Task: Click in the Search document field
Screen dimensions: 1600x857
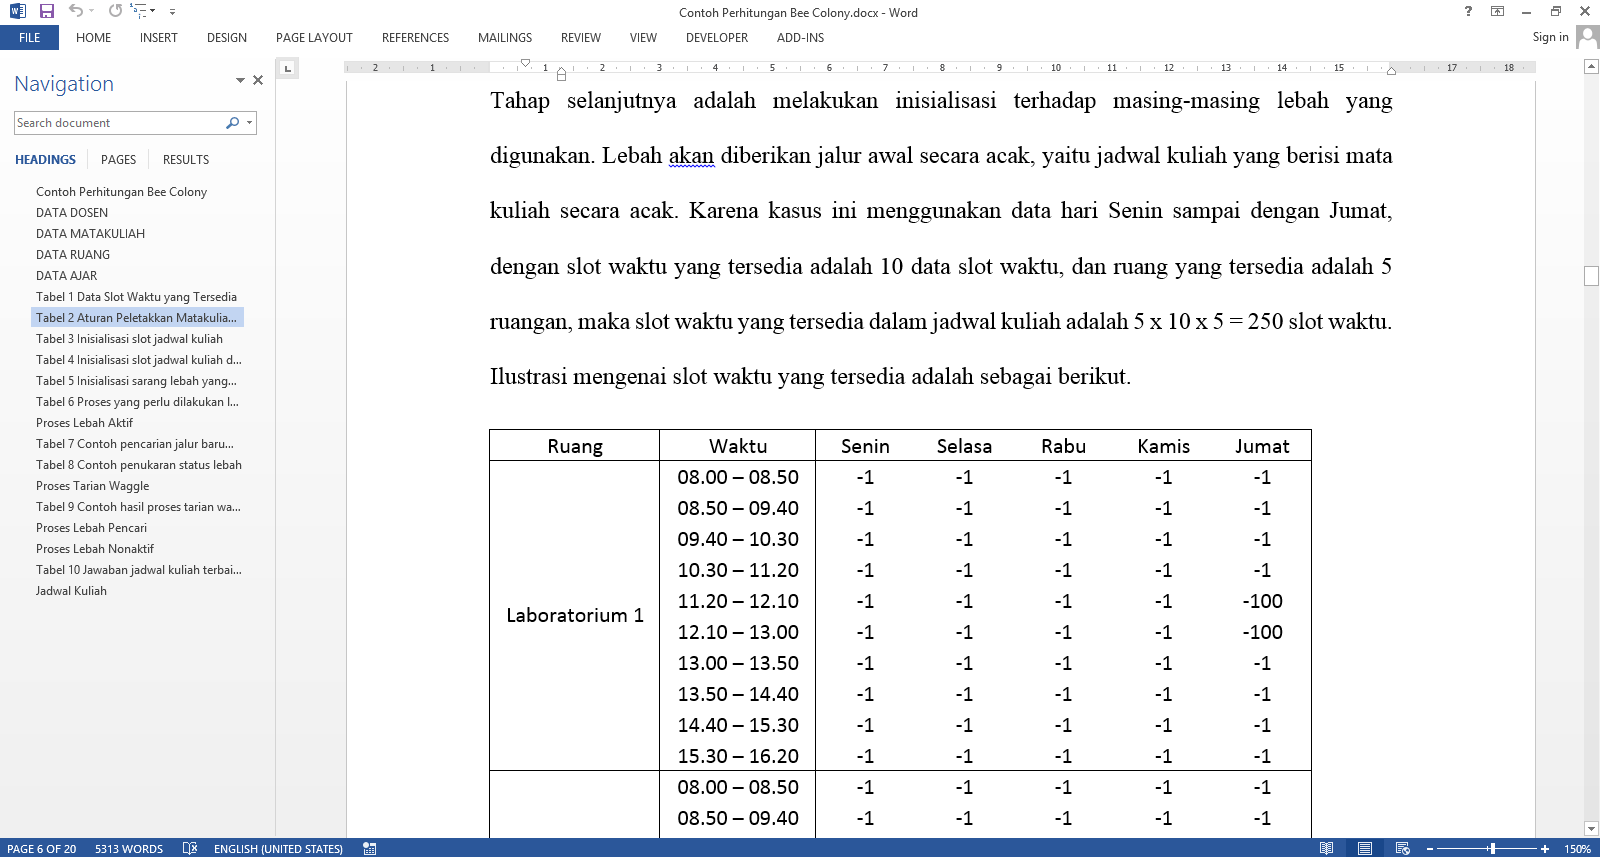Action: click(x=118, y=123)
